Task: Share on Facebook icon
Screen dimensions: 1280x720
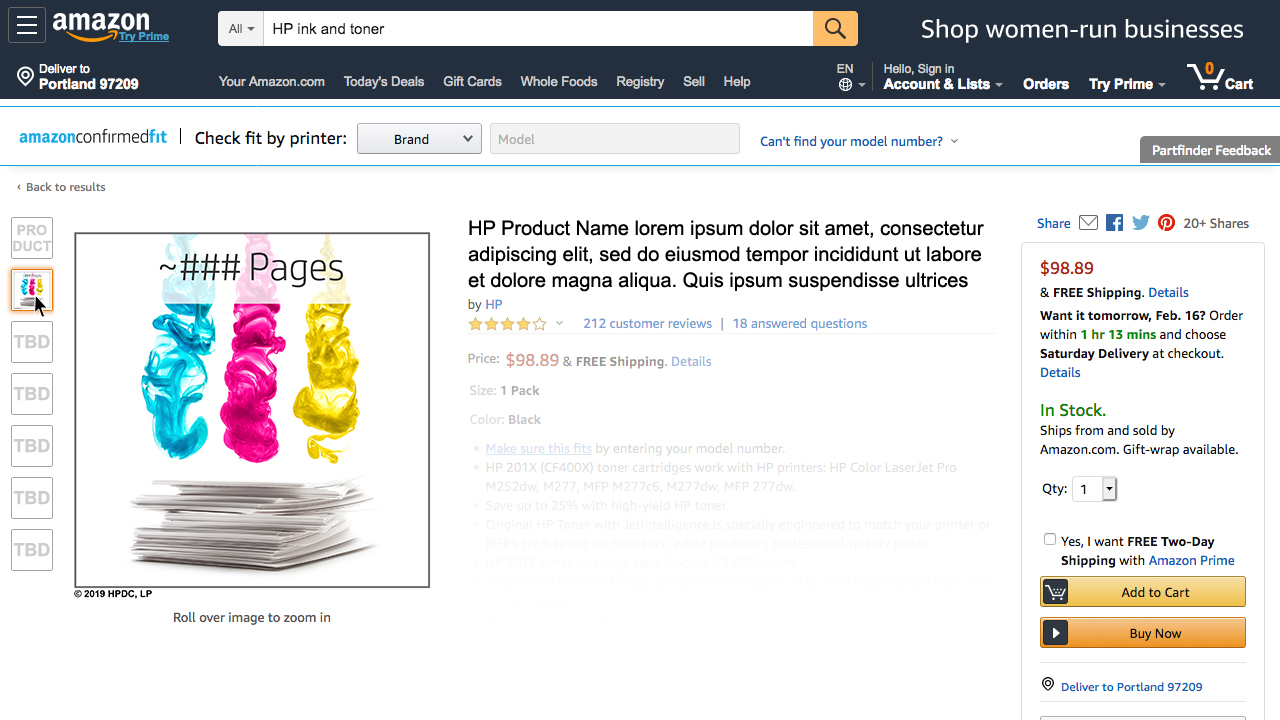Action: pyautogui.click(x=1114, y=223)
